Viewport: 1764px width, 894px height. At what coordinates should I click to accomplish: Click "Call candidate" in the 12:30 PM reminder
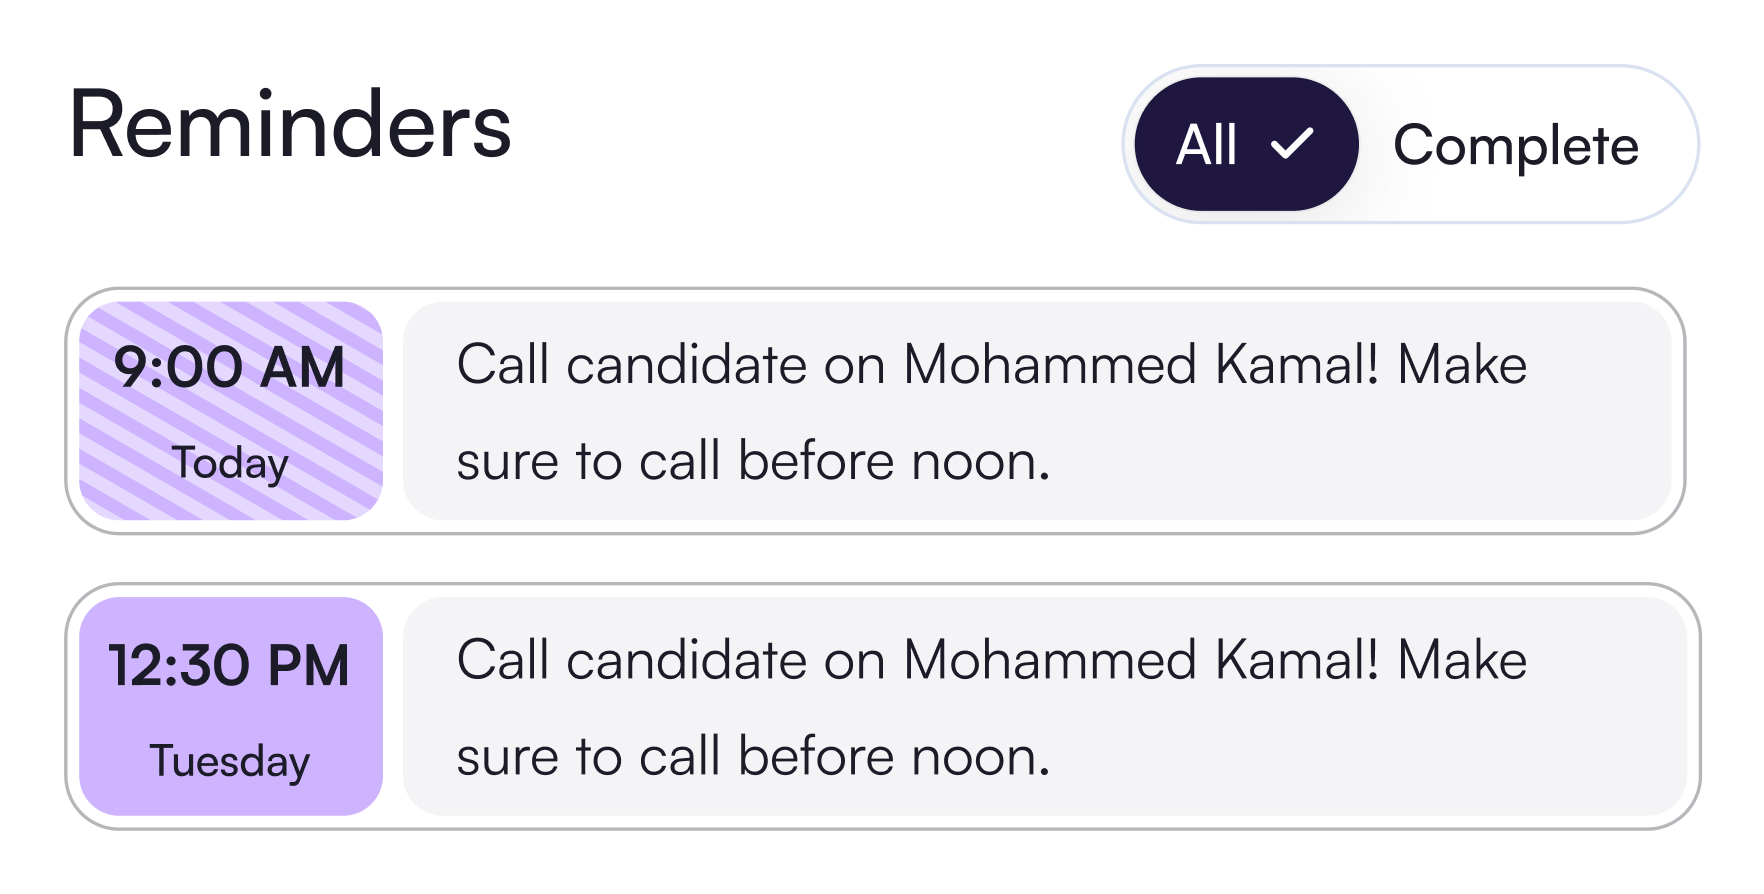click(x=631, y=661)
